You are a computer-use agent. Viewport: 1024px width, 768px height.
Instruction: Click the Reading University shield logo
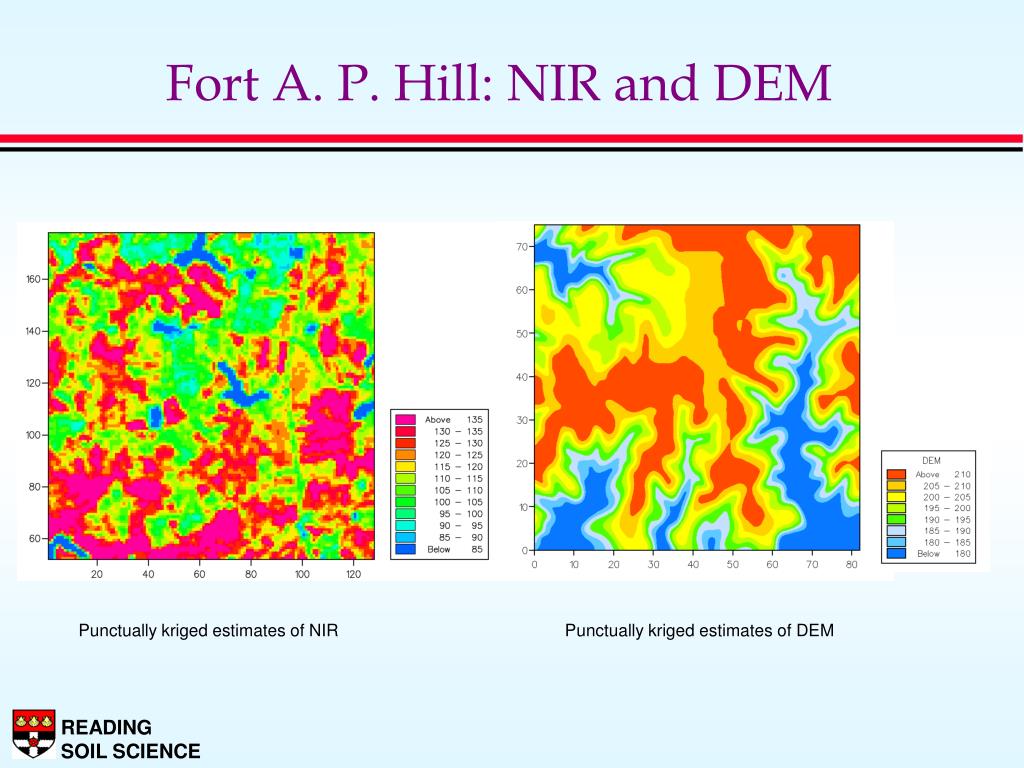[34, 733]
